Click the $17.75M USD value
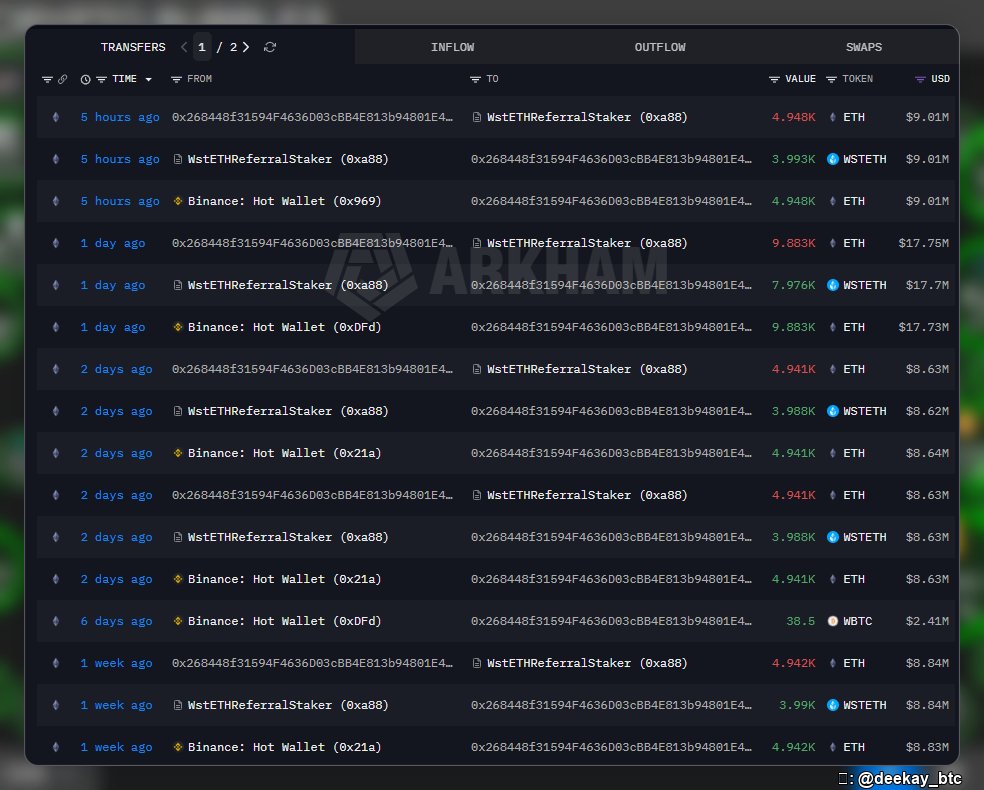Viewport: 984px width, 790px height. click(923, 243)
